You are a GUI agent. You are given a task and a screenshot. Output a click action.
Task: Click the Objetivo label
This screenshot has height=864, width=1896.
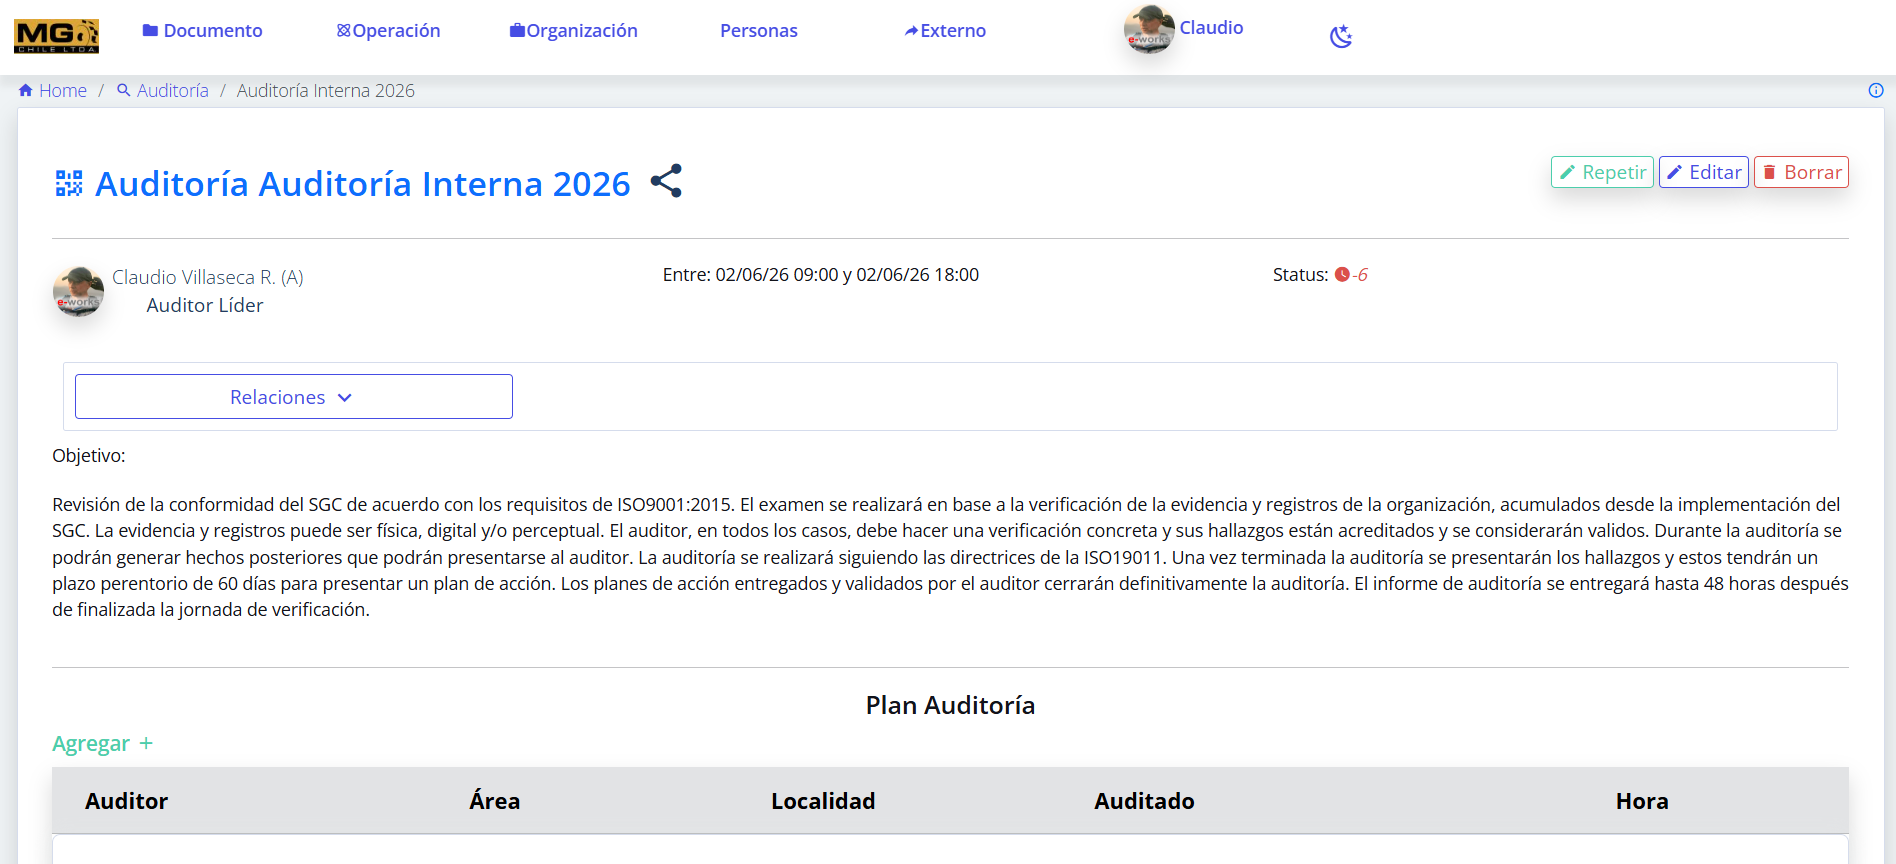point(89,456)
